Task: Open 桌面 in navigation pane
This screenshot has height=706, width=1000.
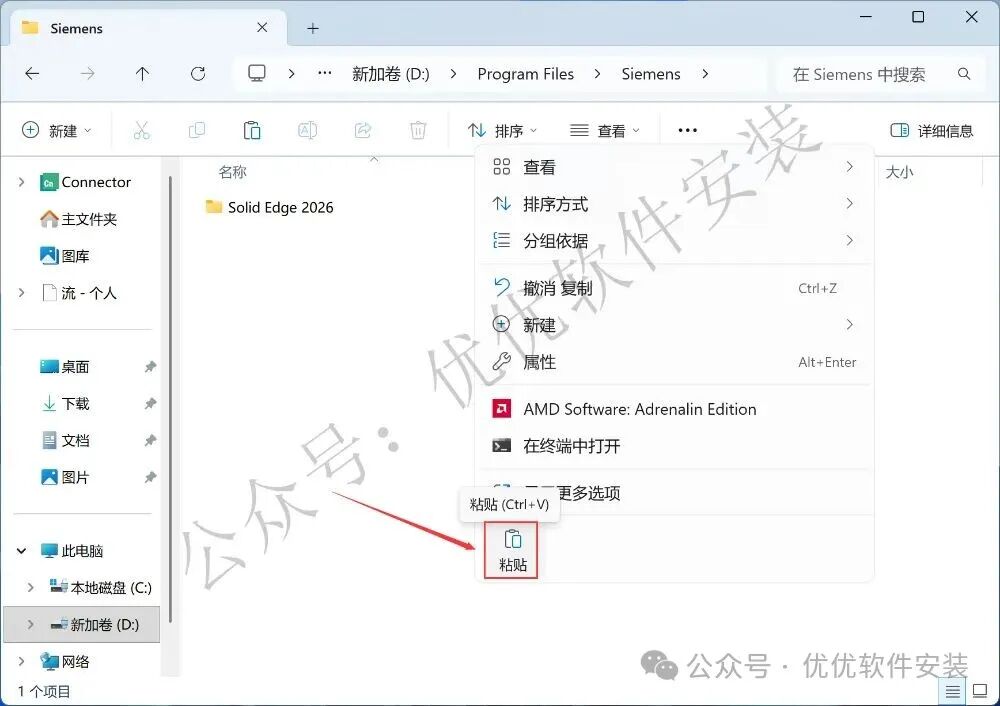Action: click(x=64, y=367)
